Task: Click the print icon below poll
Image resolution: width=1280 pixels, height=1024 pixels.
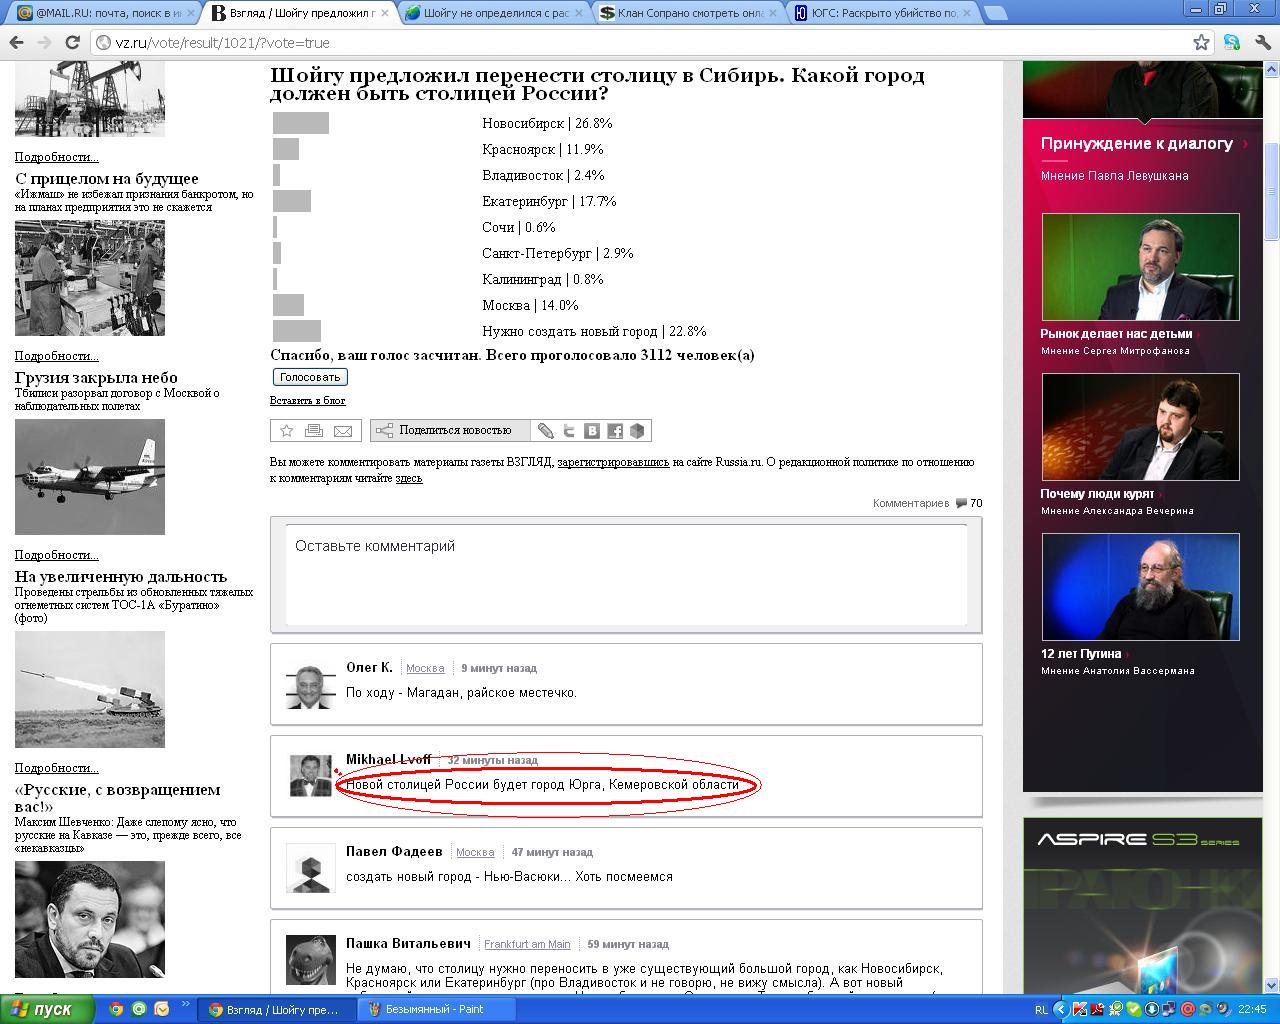Action: [314, 431]
